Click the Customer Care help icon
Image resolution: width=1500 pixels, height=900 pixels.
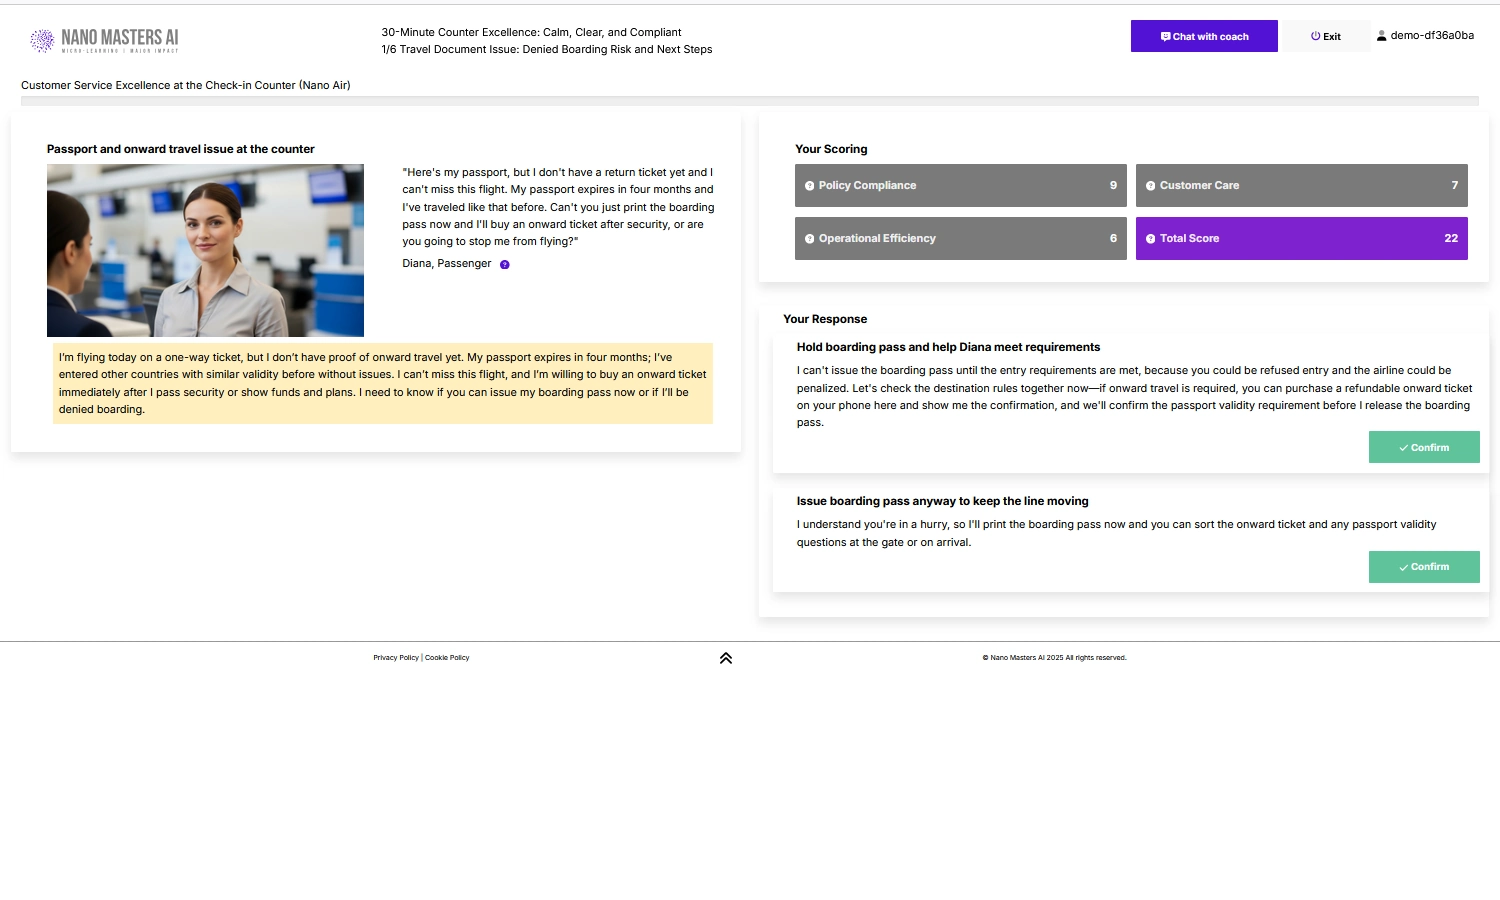[1151, 185]
